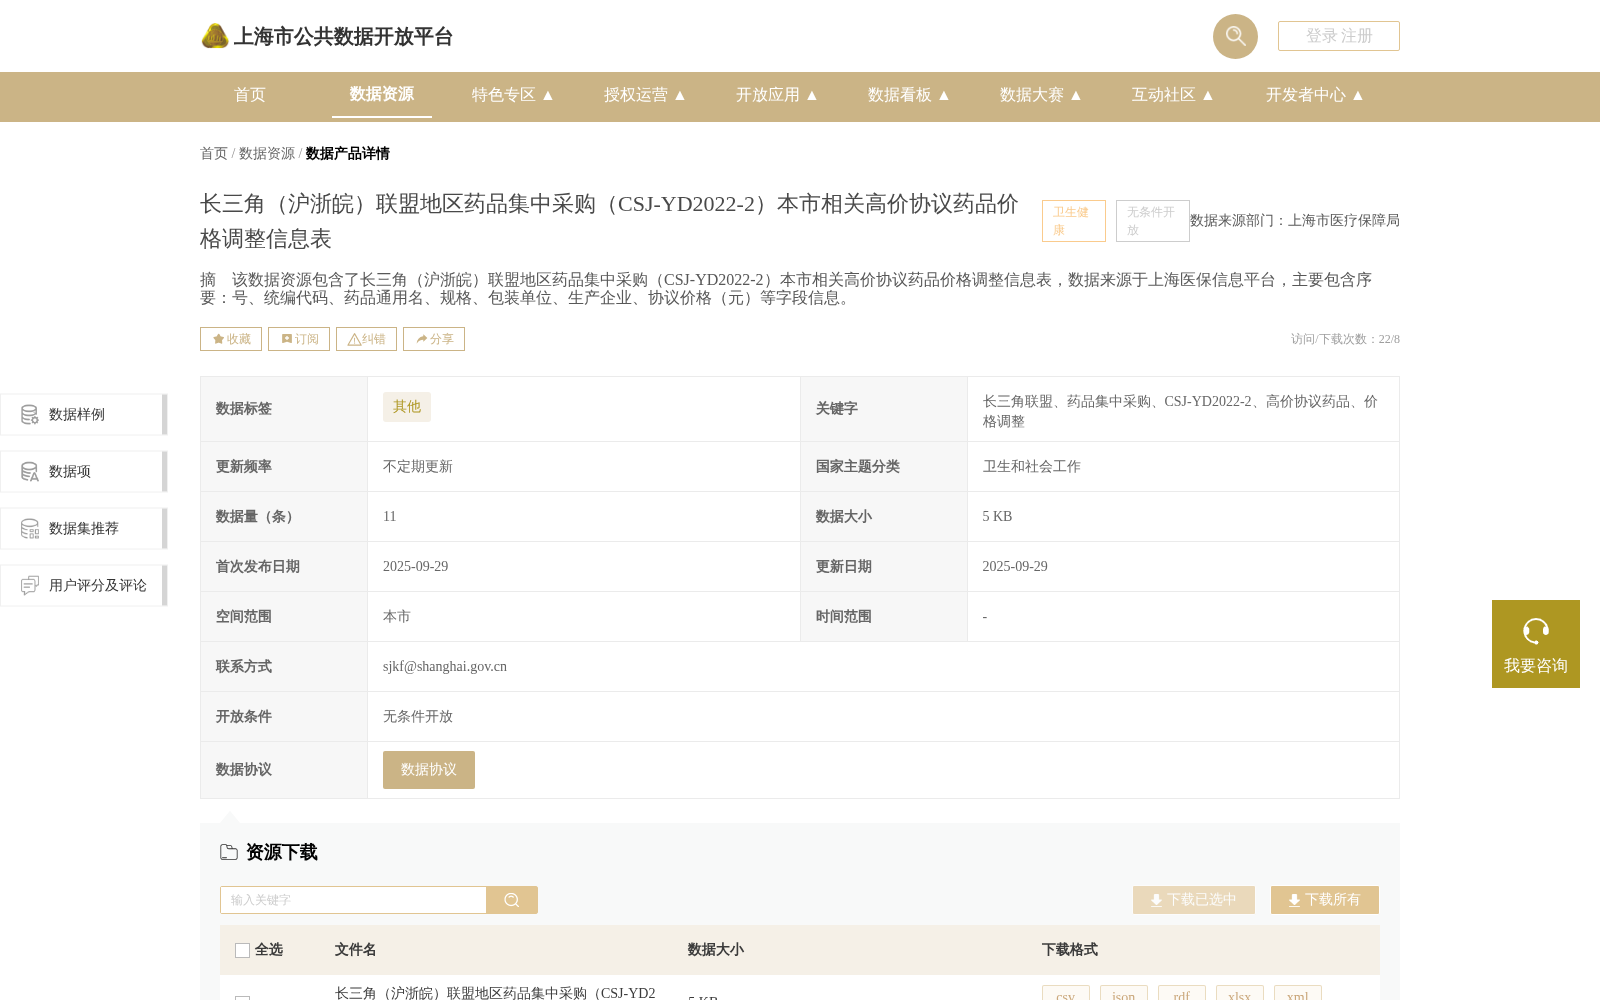Click the star 收藏 button
The image size is (1600, 1000).
point(231,339)
